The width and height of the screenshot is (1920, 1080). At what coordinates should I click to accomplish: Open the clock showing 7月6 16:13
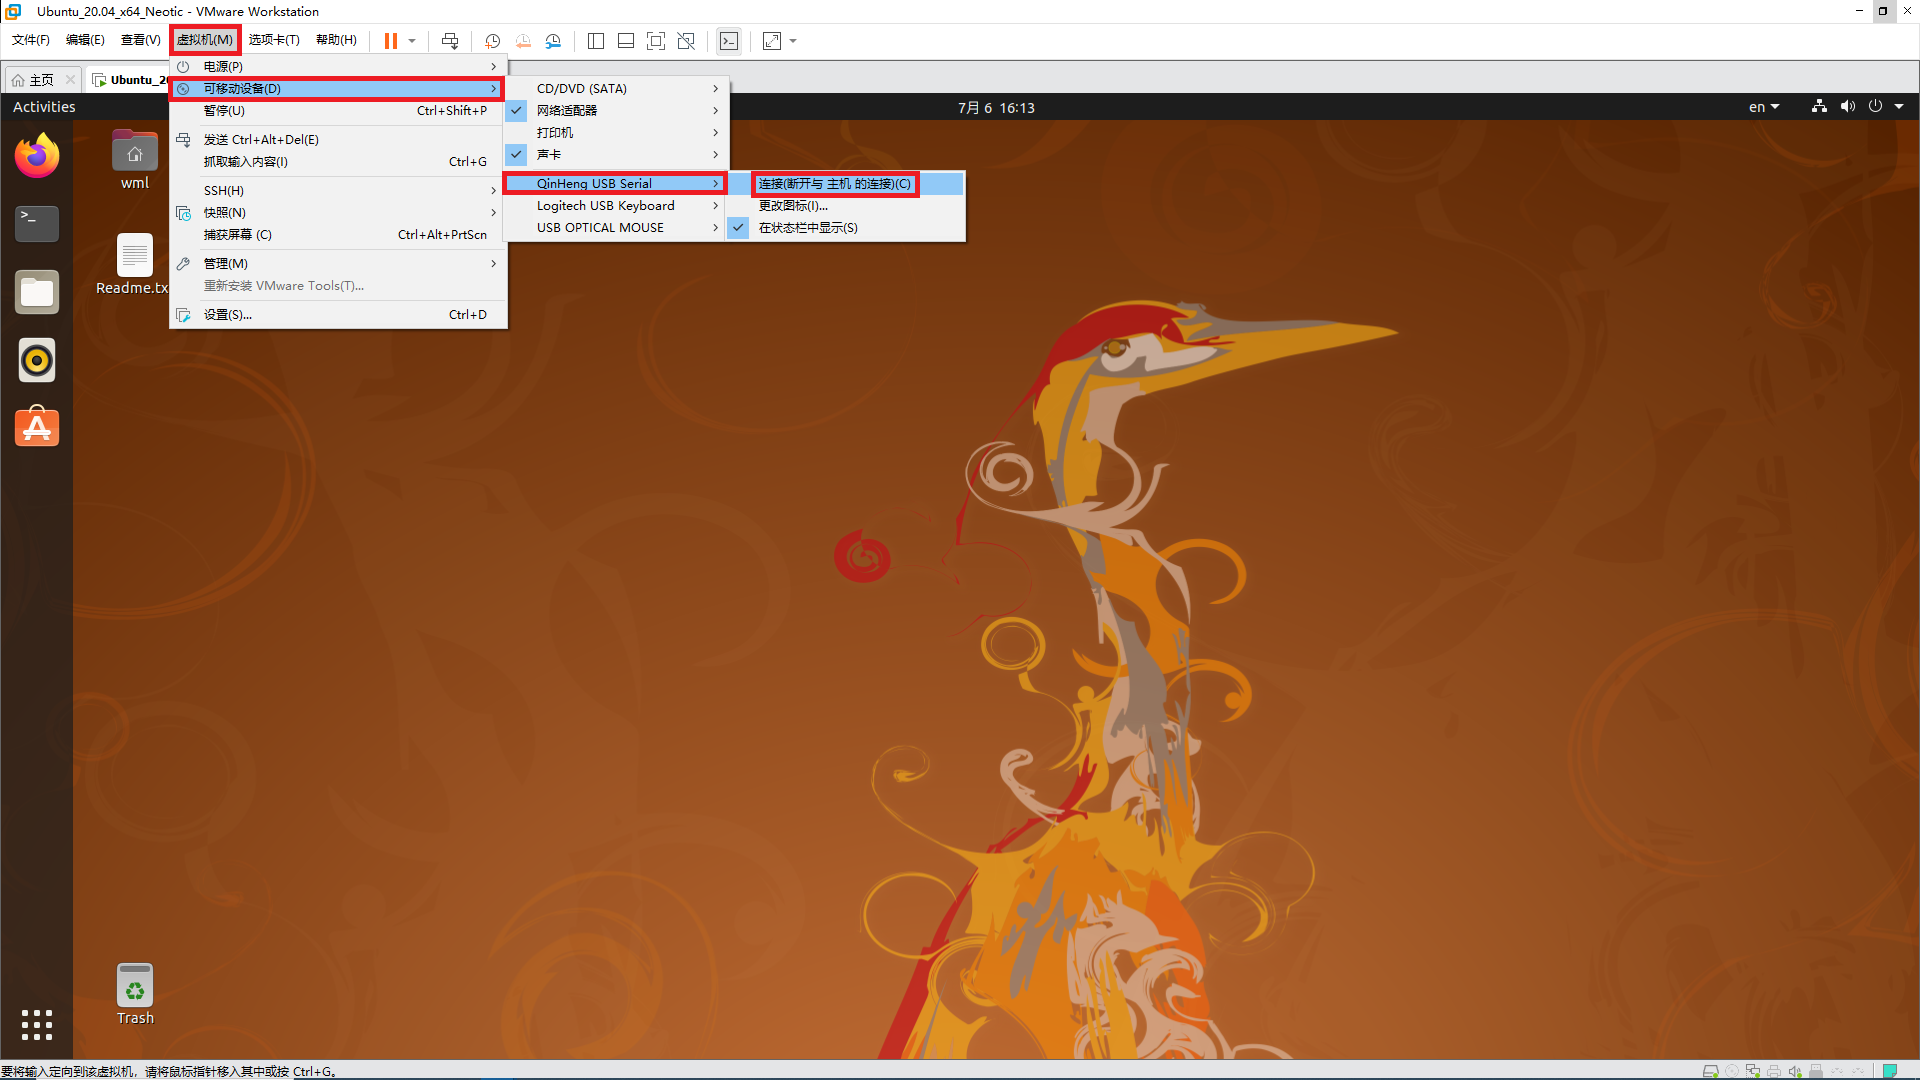996,107
